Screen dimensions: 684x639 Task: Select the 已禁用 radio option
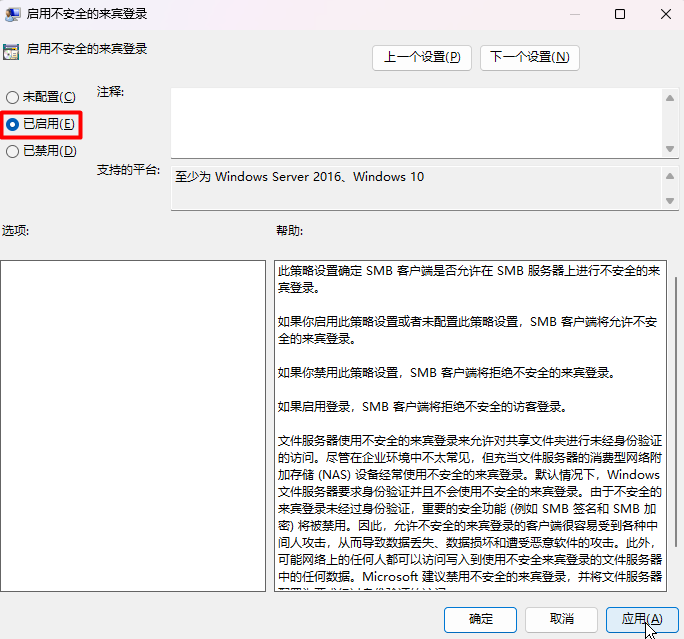12,151
